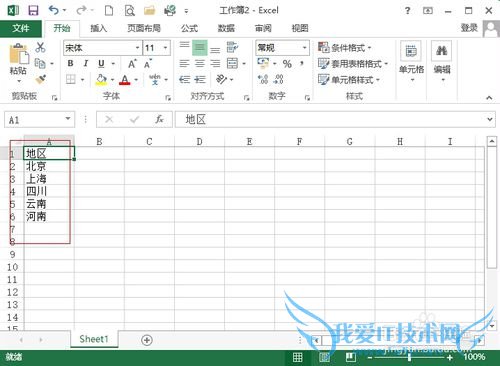Toggle Italic formatting
The width and height of the screenshot is (500, 366).
(86, 63)
